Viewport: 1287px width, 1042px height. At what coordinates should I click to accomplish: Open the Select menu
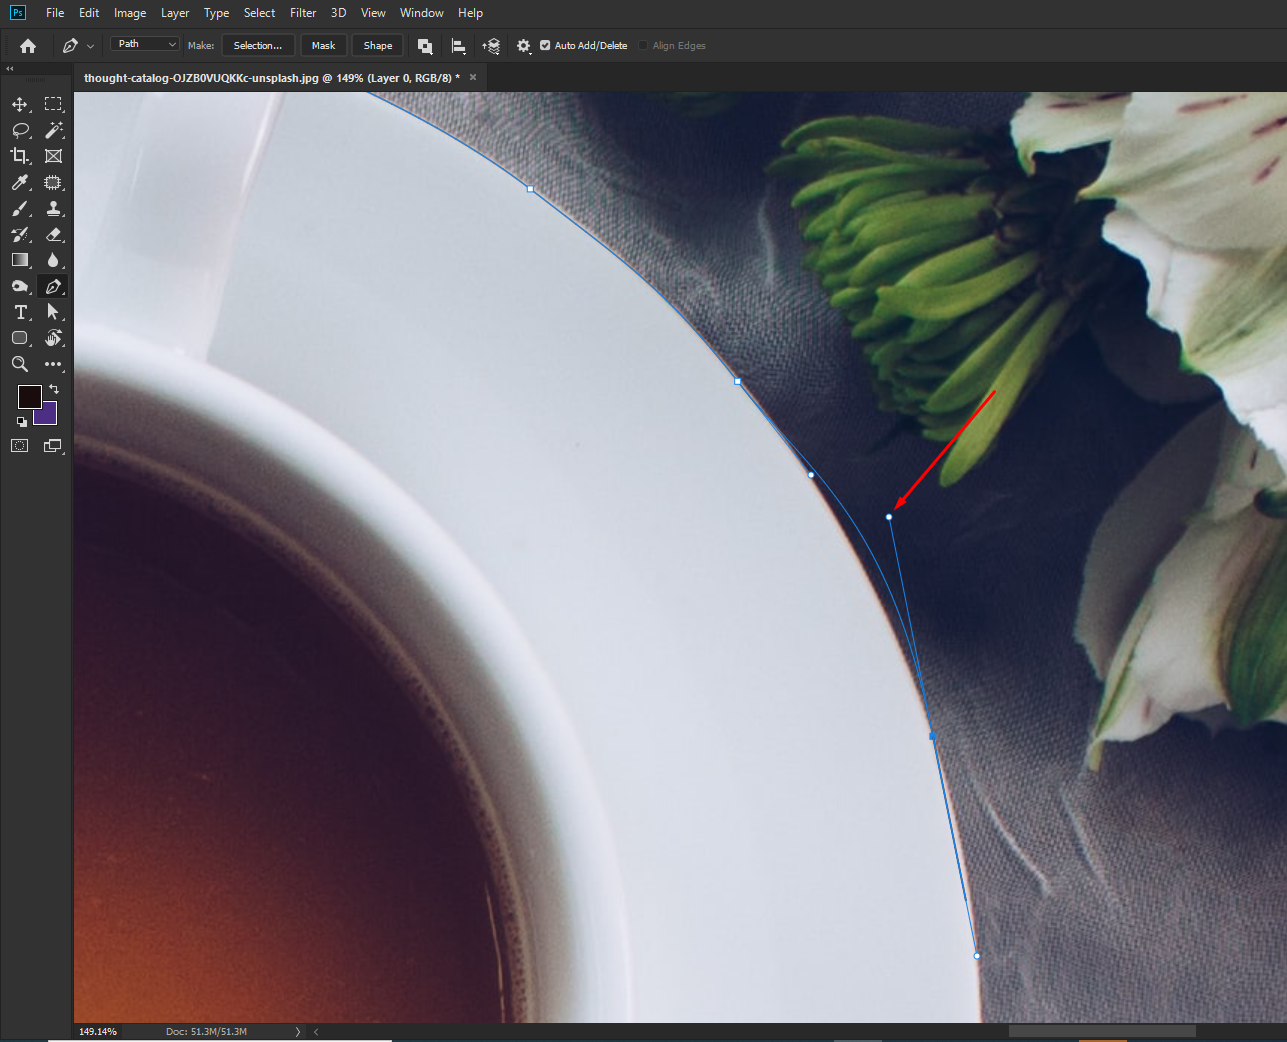[259, 13]
